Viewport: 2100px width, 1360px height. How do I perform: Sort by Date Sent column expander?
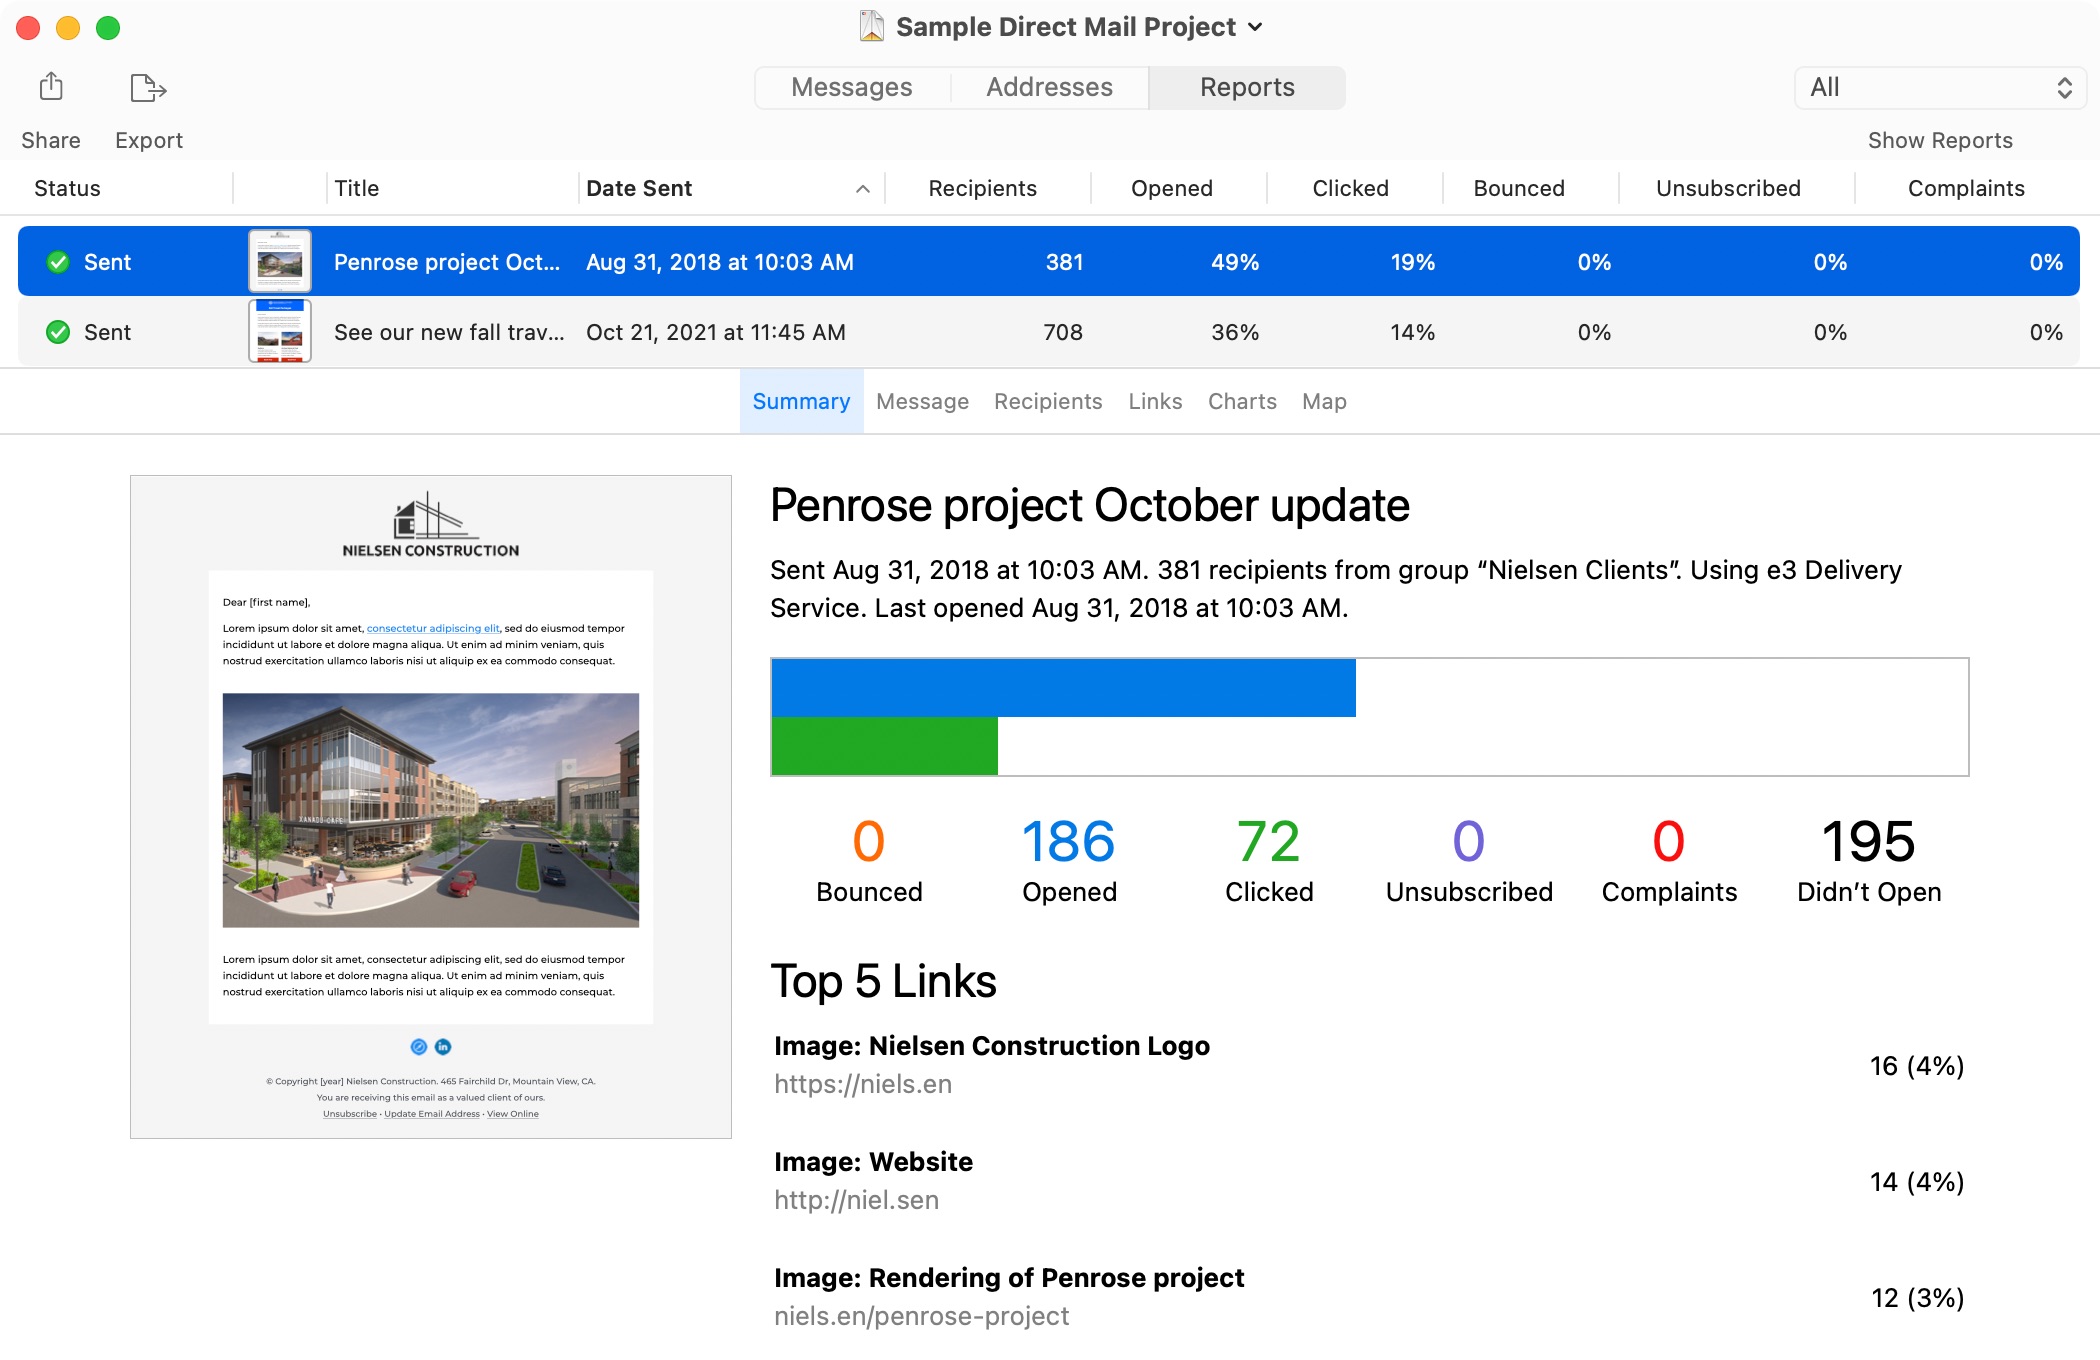tap(862, 188)
